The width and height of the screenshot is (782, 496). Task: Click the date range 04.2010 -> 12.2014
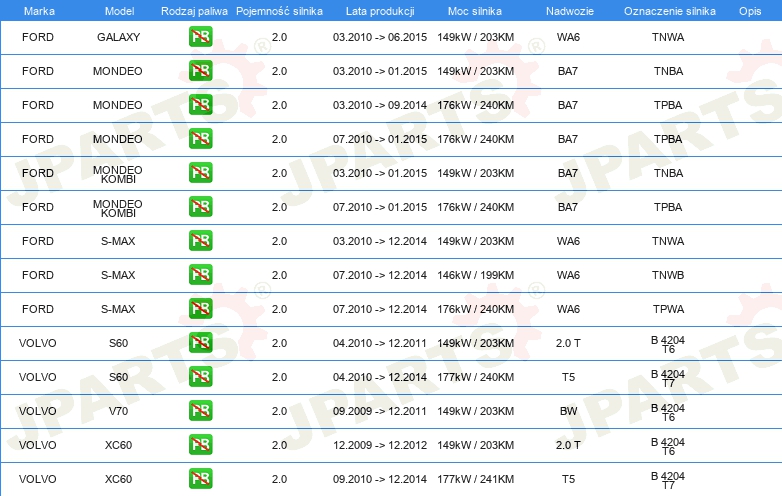[380, 377]
